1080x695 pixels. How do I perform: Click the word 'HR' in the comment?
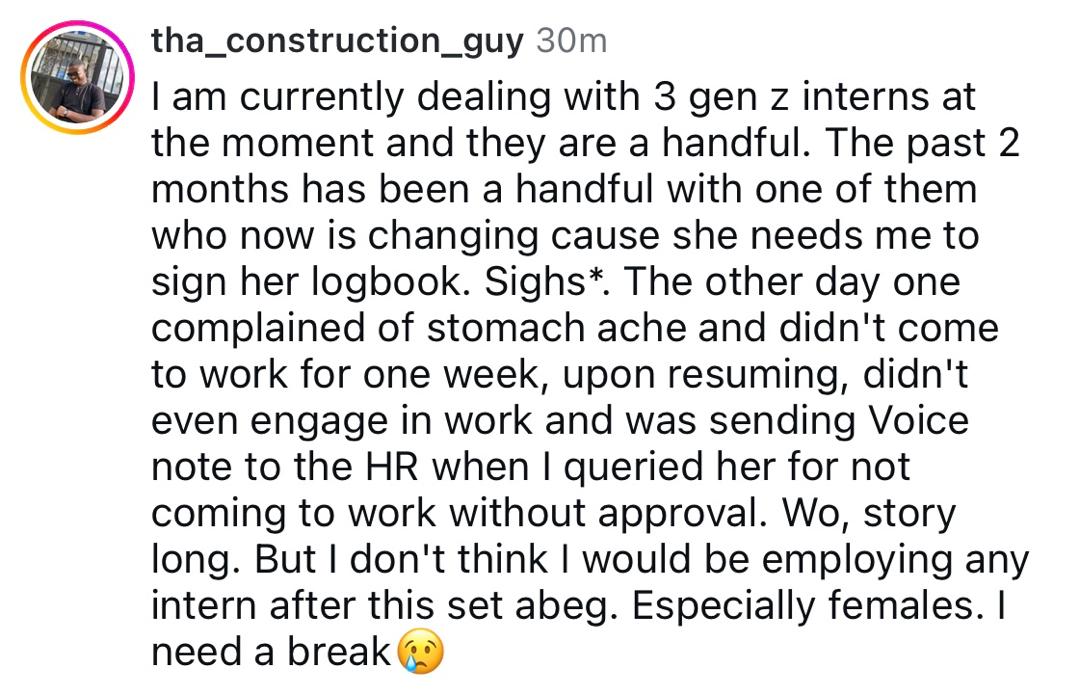point(392,467)
